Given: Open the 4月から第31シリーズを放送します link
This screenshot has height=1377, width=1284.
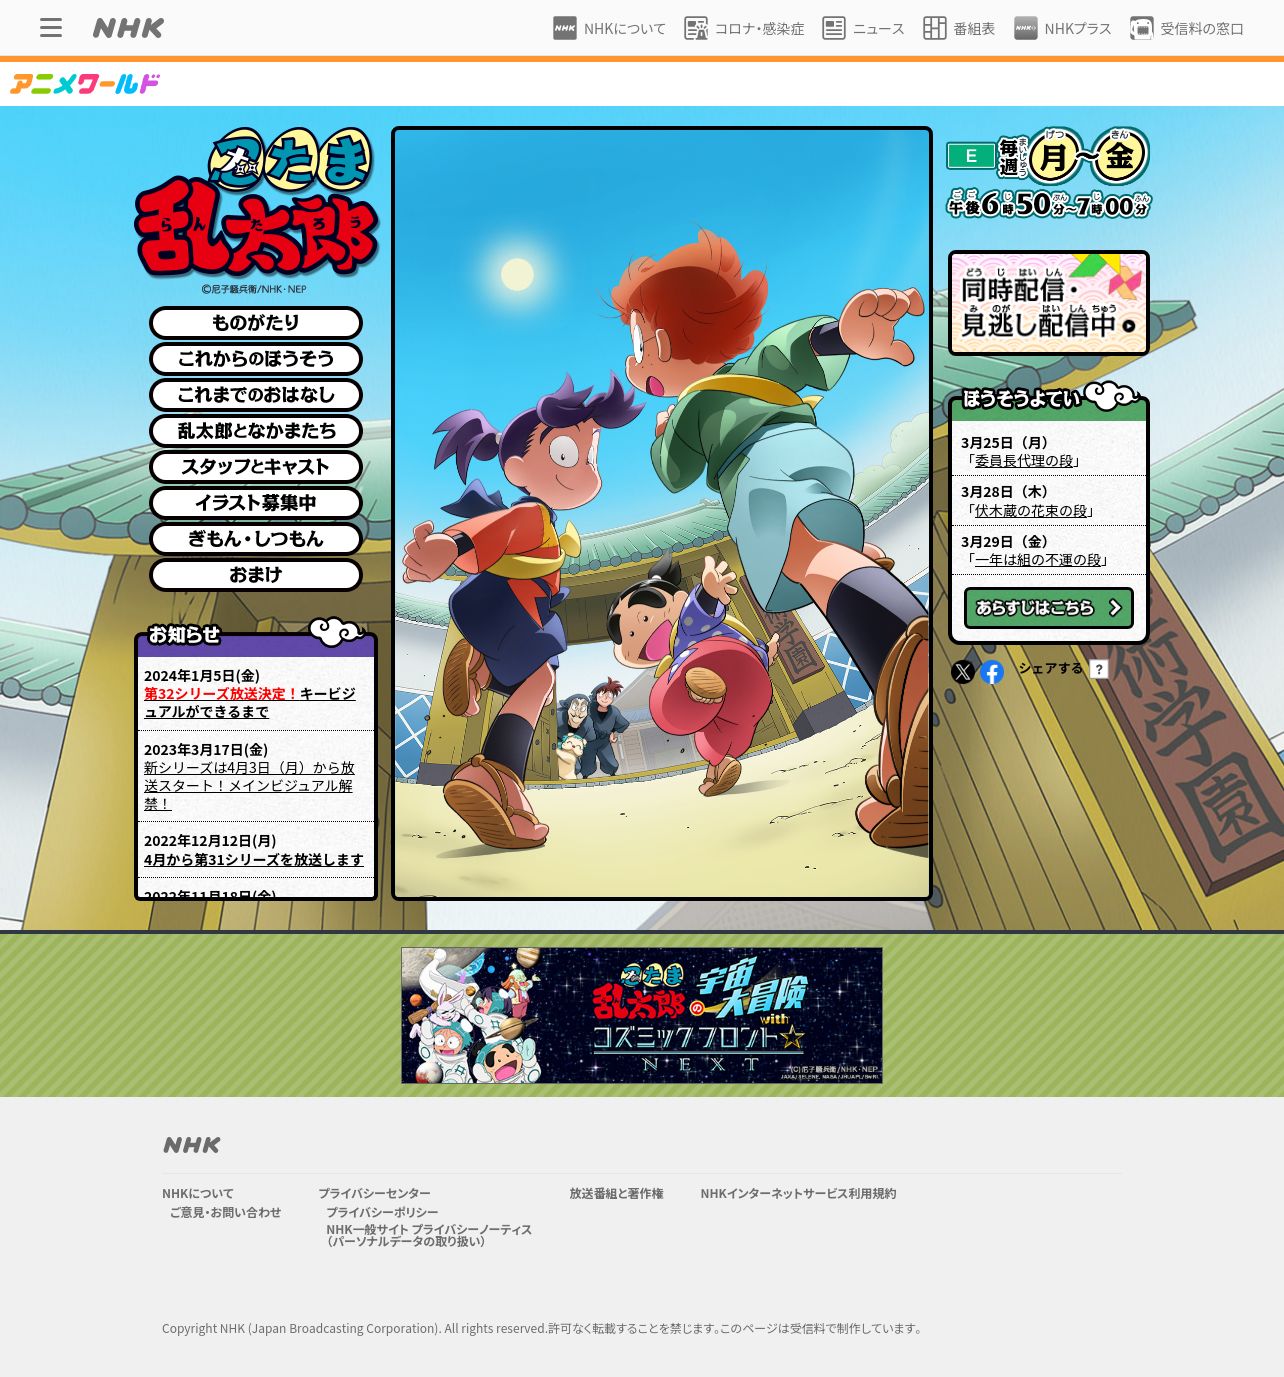Looking at the screenshot, I should click(x=254, y=860).
